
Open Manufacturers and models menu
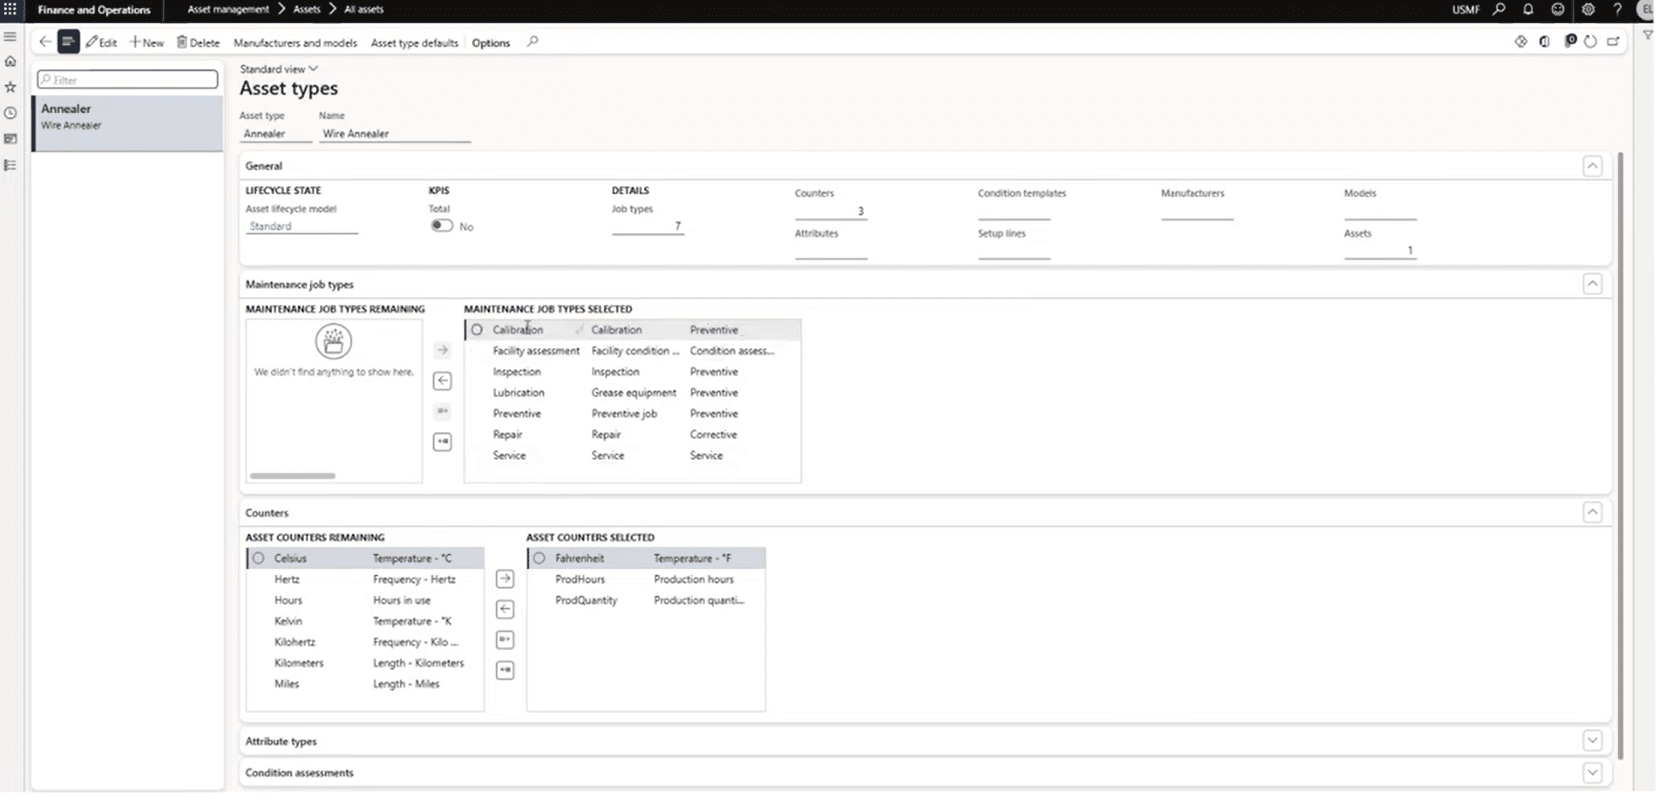(x=295, y=43)
